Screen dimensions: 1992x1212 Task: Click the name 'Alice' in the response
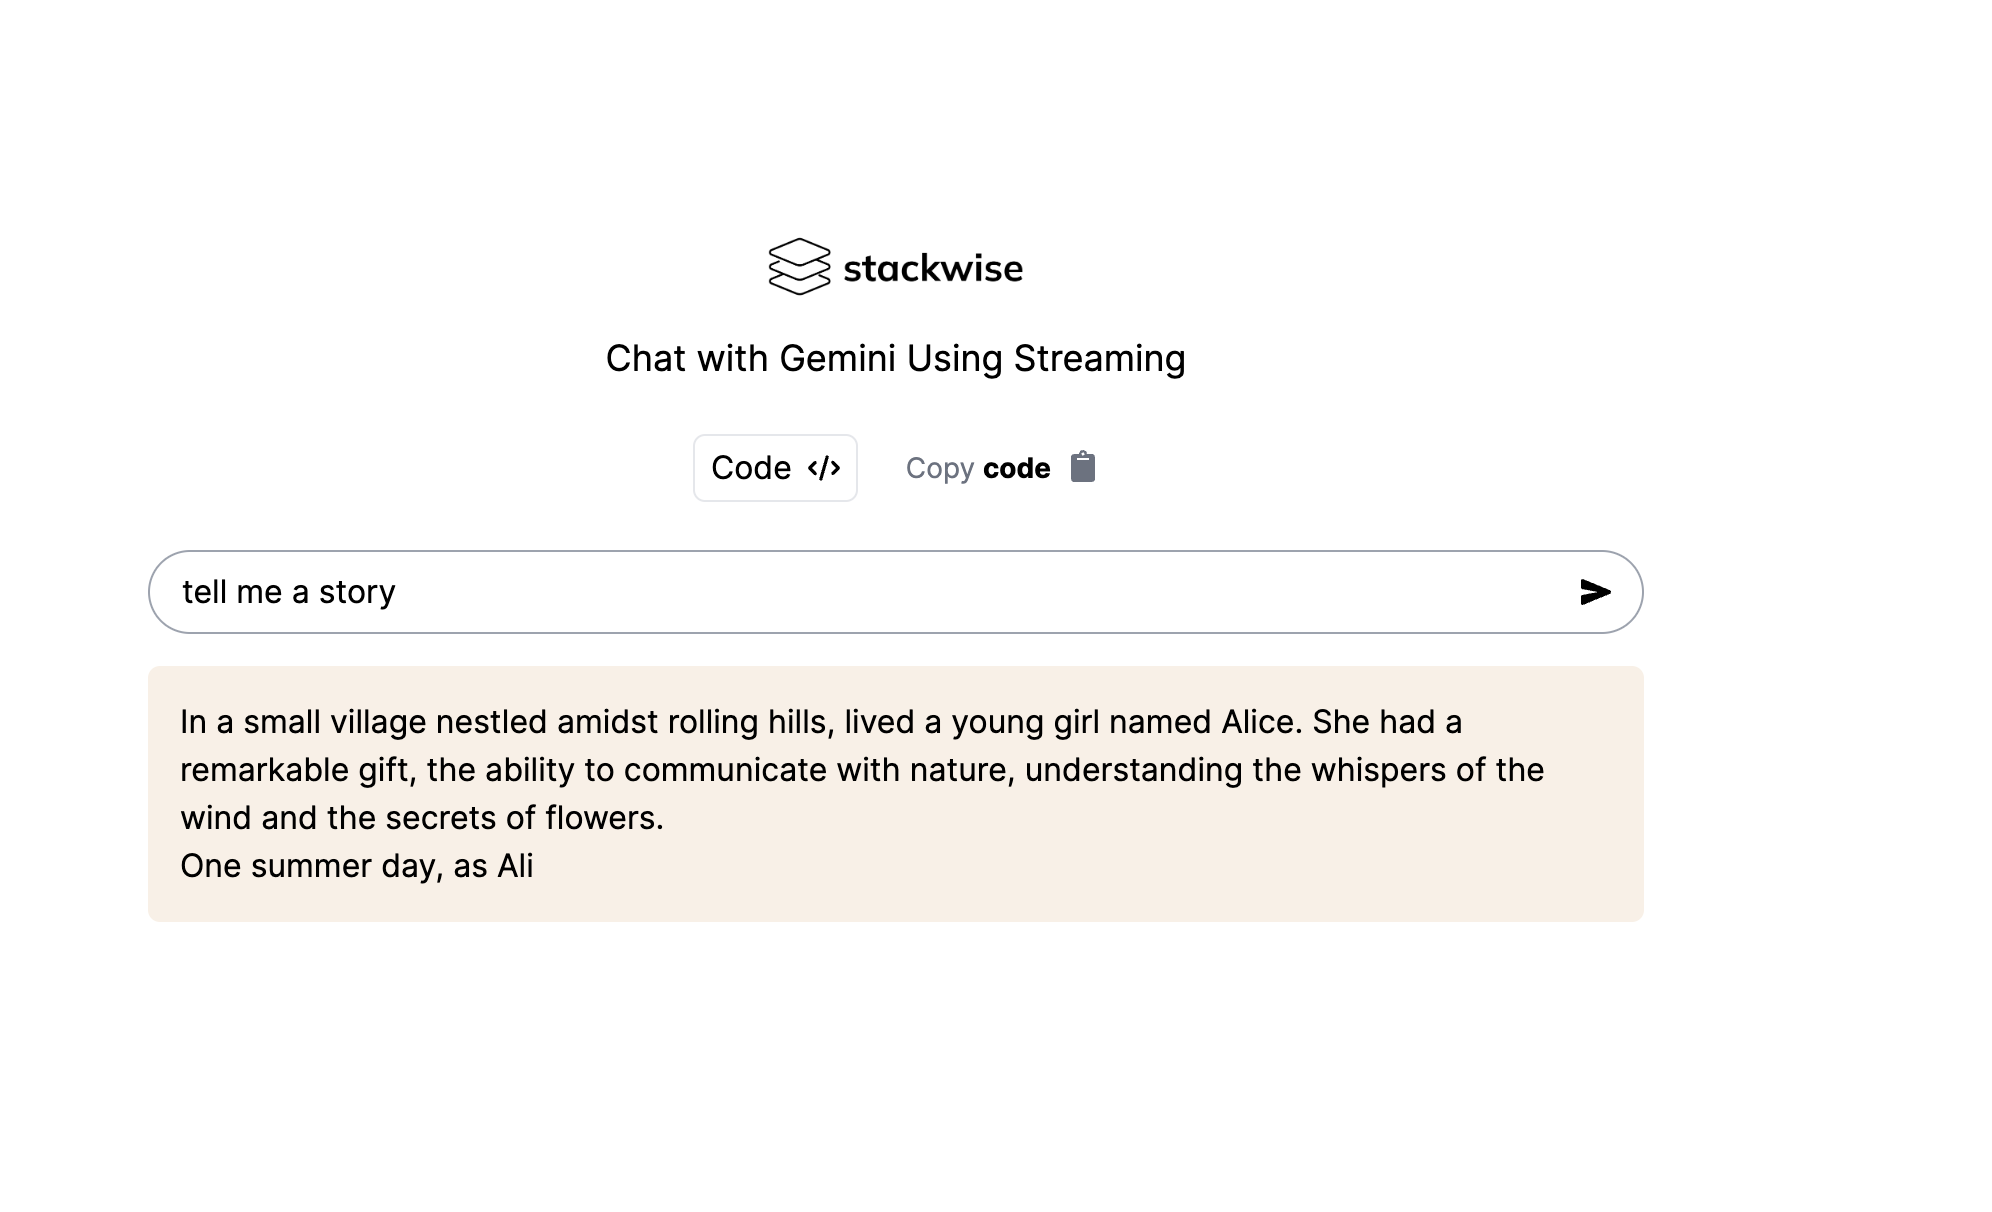tap(1262, 721)
